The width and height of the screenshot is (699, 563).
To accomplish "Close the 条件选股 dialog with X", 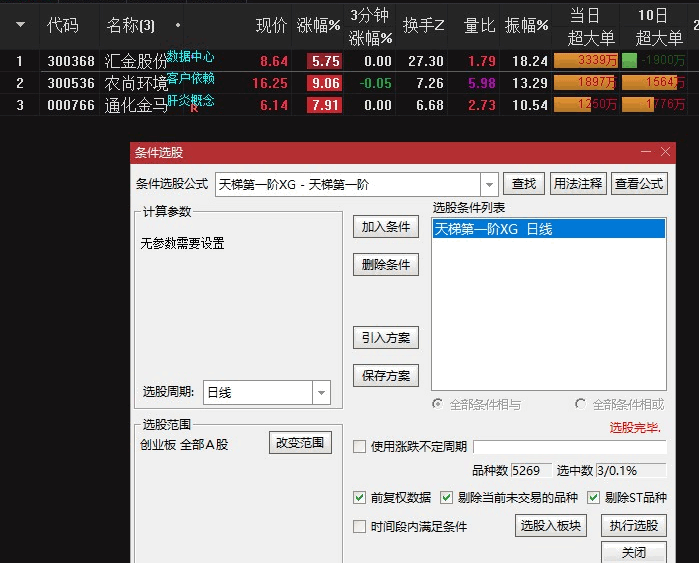I will (x=666, y=152).
